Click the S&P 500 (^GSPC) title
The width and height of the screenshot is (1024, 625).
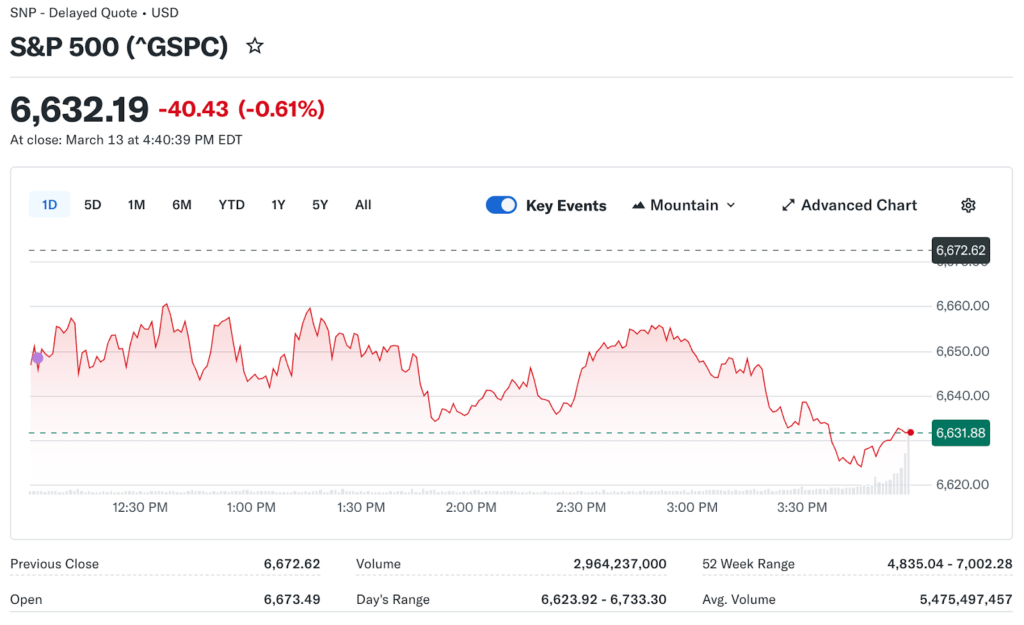[119, 46]
